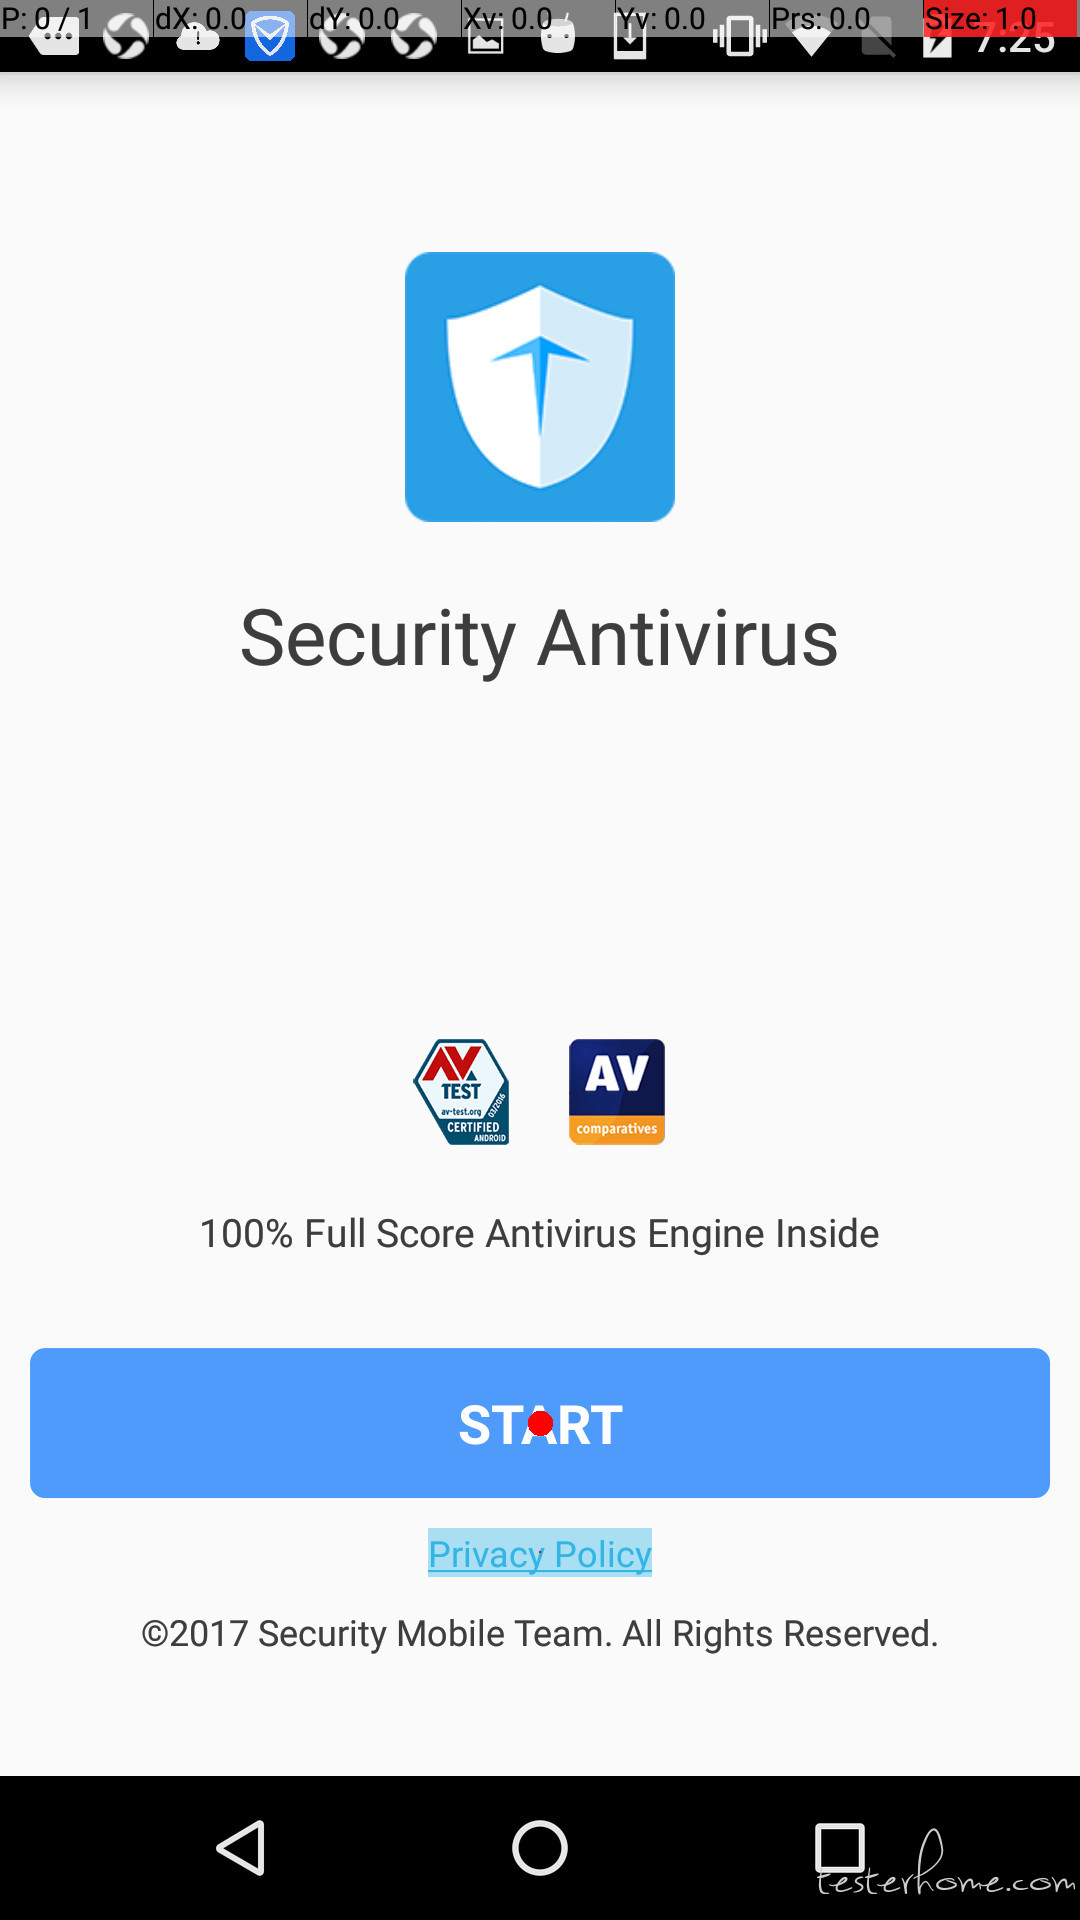Tap the blue START button

coord(540,1423)
